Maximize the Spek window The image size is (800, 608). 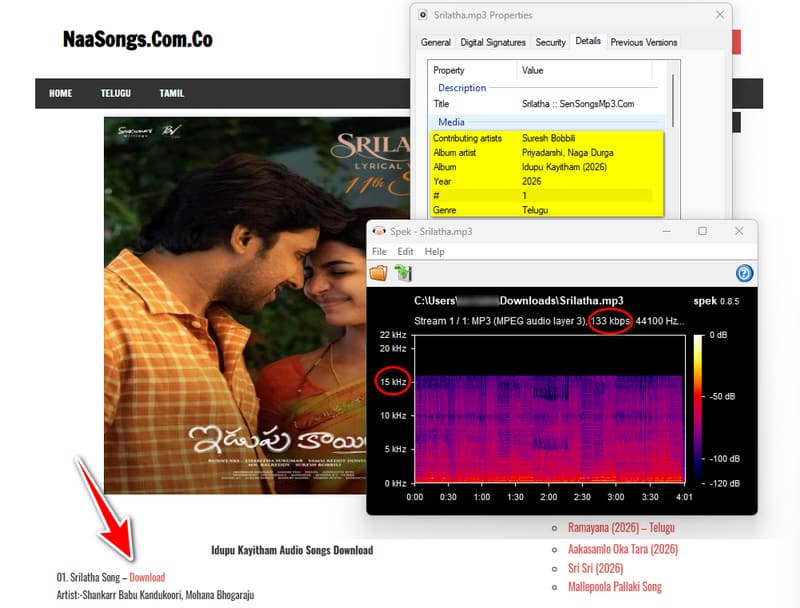[x=703, y=231]
